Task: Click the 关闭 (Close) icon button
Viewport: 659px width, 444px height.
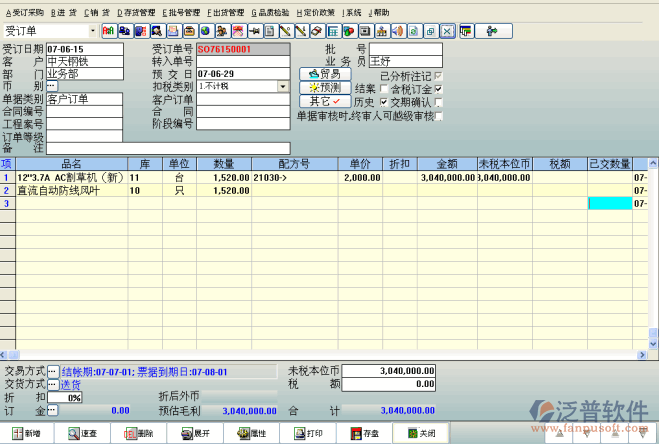Action: pyautogui.click(x=421, y=434)
